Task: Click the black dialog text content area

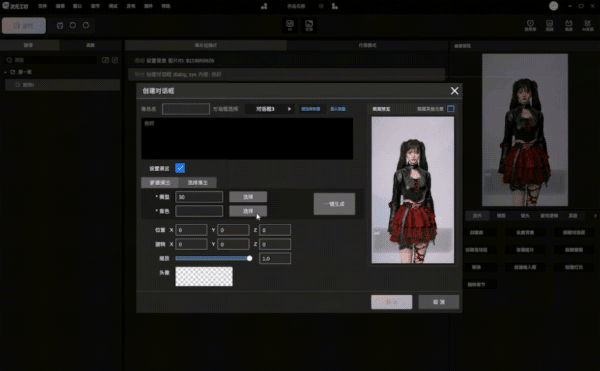Action: point(247,138)
